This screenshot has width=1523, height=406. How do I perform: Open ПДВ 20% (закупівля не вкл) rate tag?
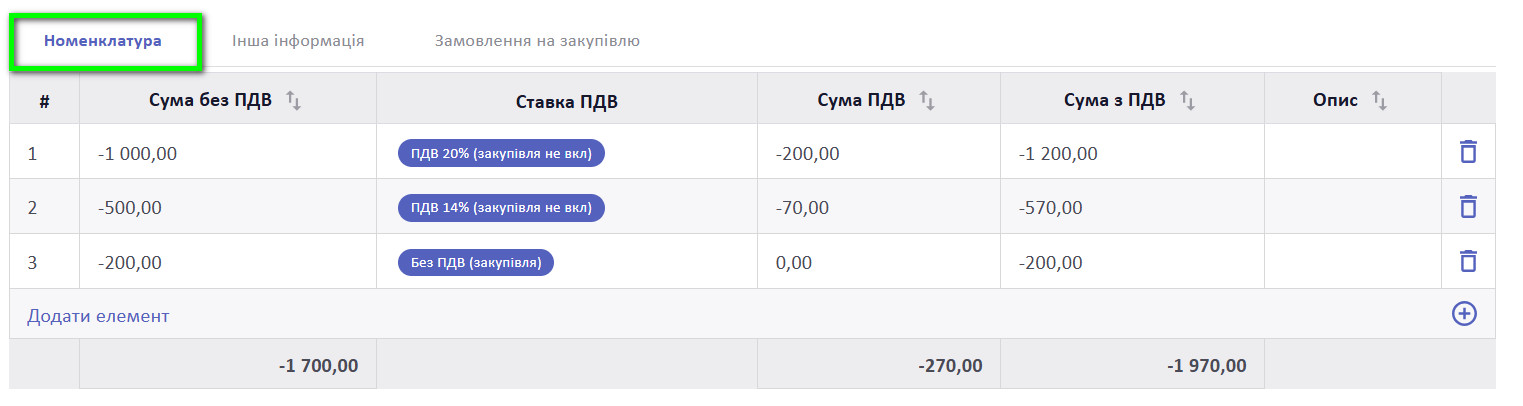501,153
